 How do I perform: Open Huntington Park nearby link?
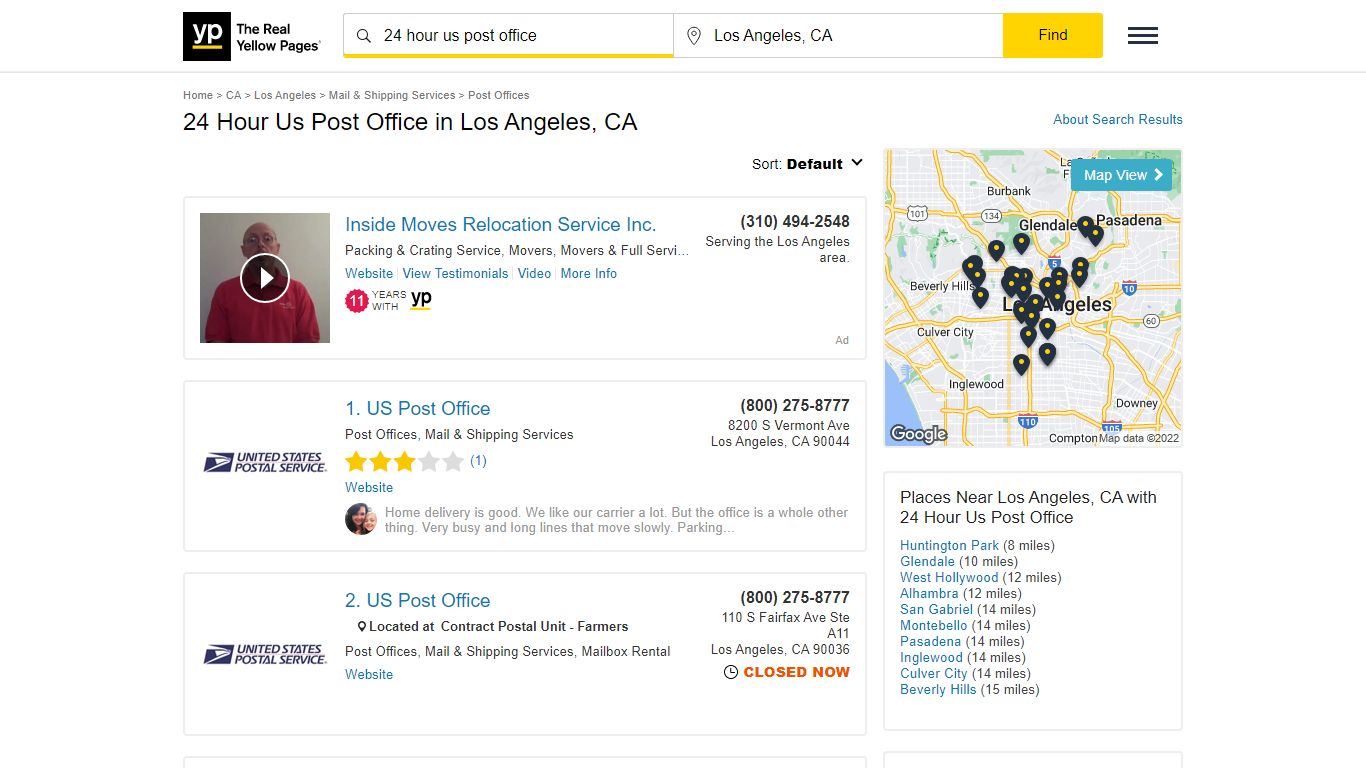click(949, 545)
